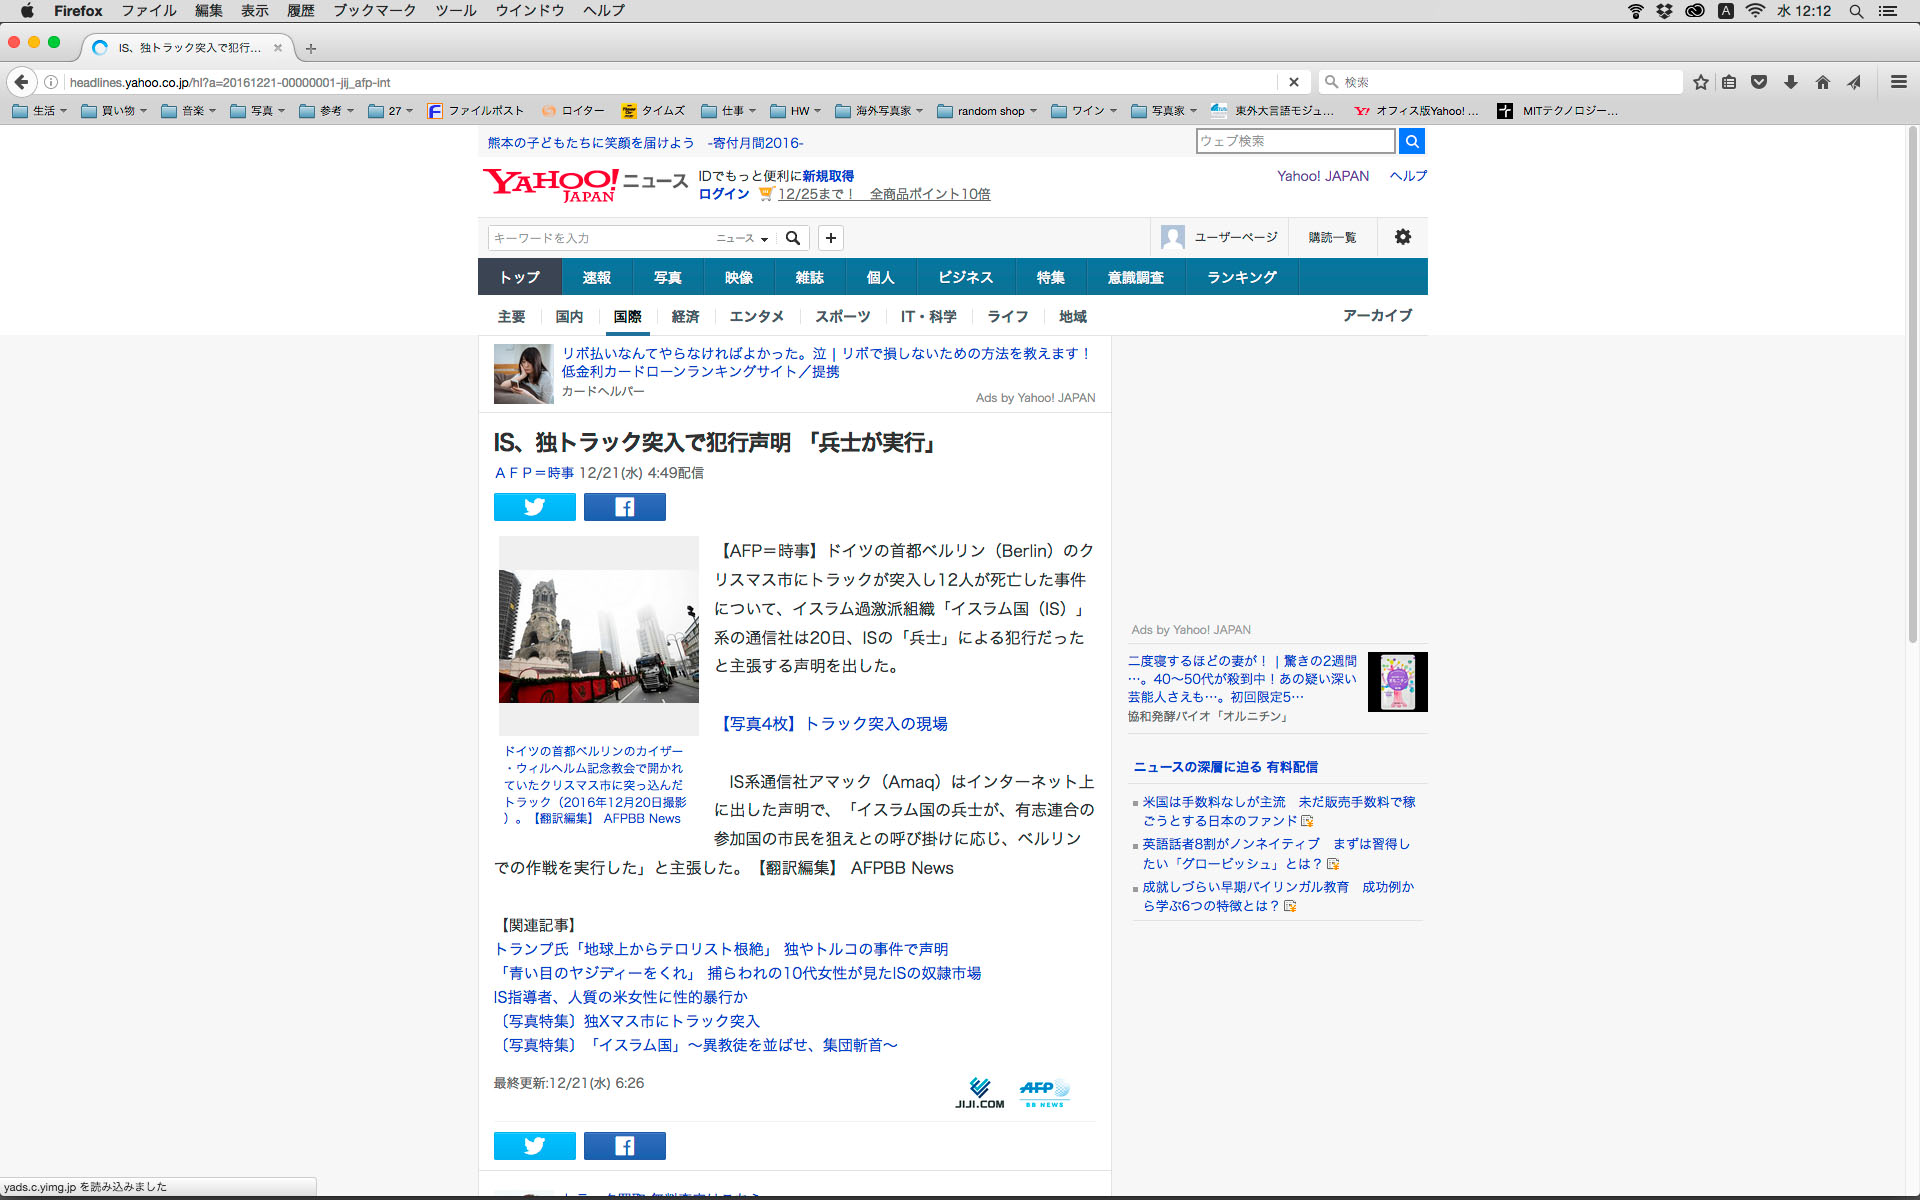Click the Firefox downloads arrow icon

coord(1791,82)
